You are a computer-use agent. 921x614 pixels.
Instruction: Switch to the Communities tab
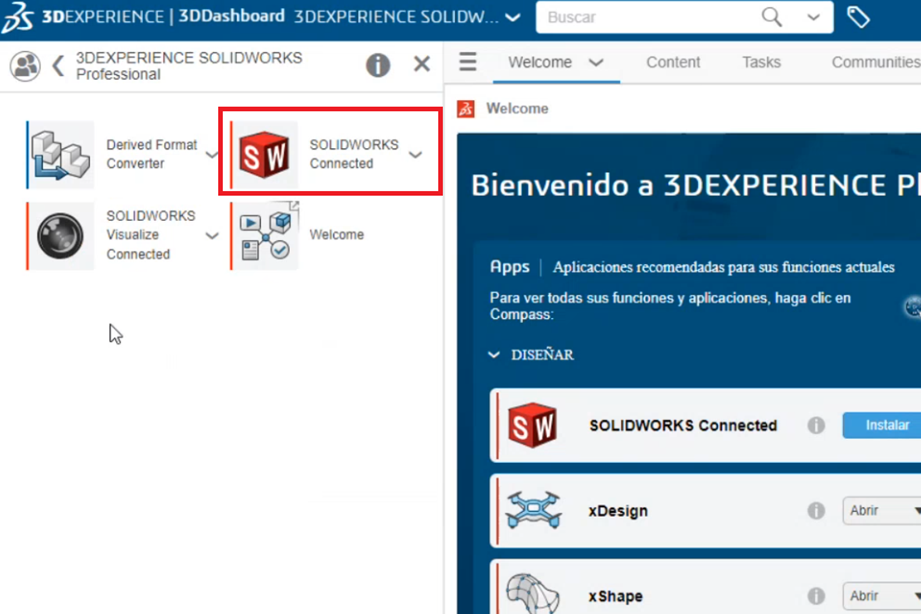876,62
